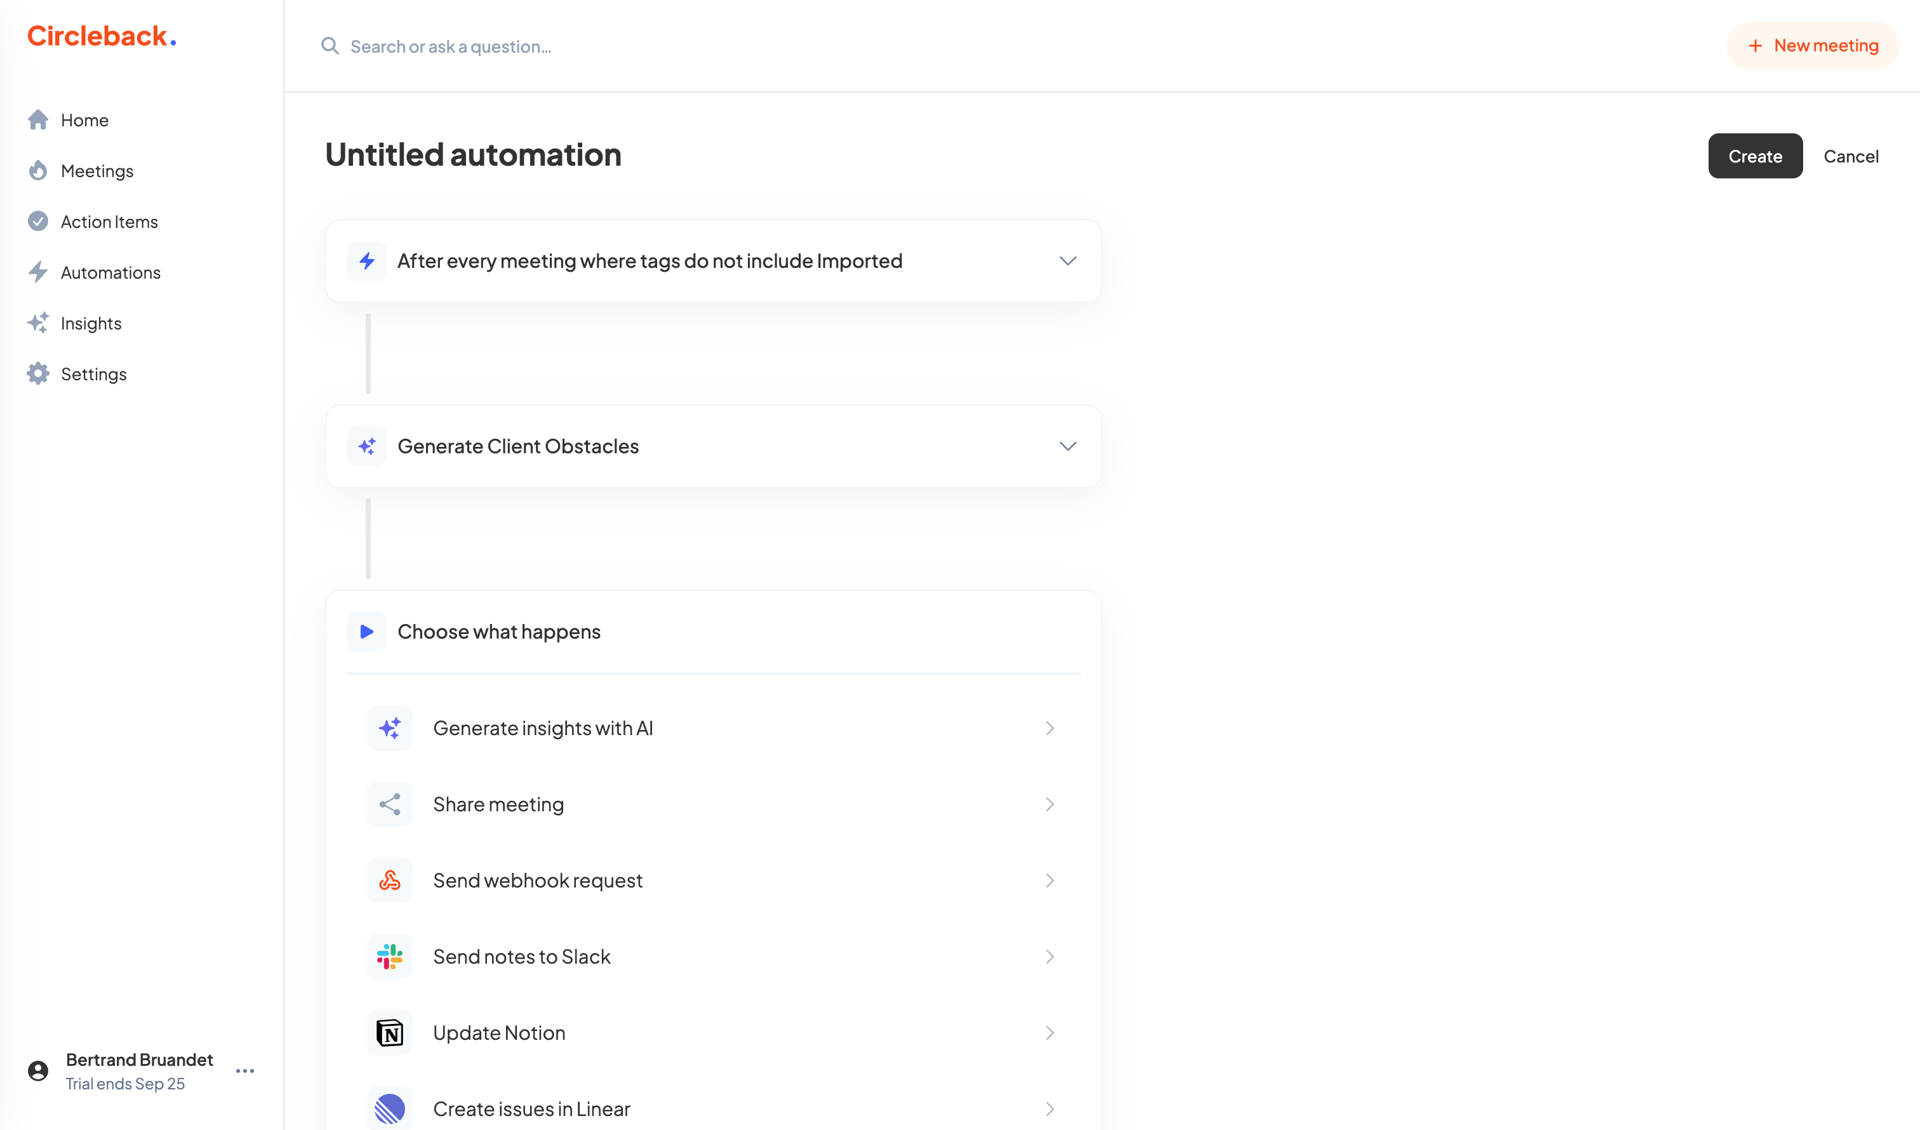Click the Meetings flame icon

click(x=38, y=170)
